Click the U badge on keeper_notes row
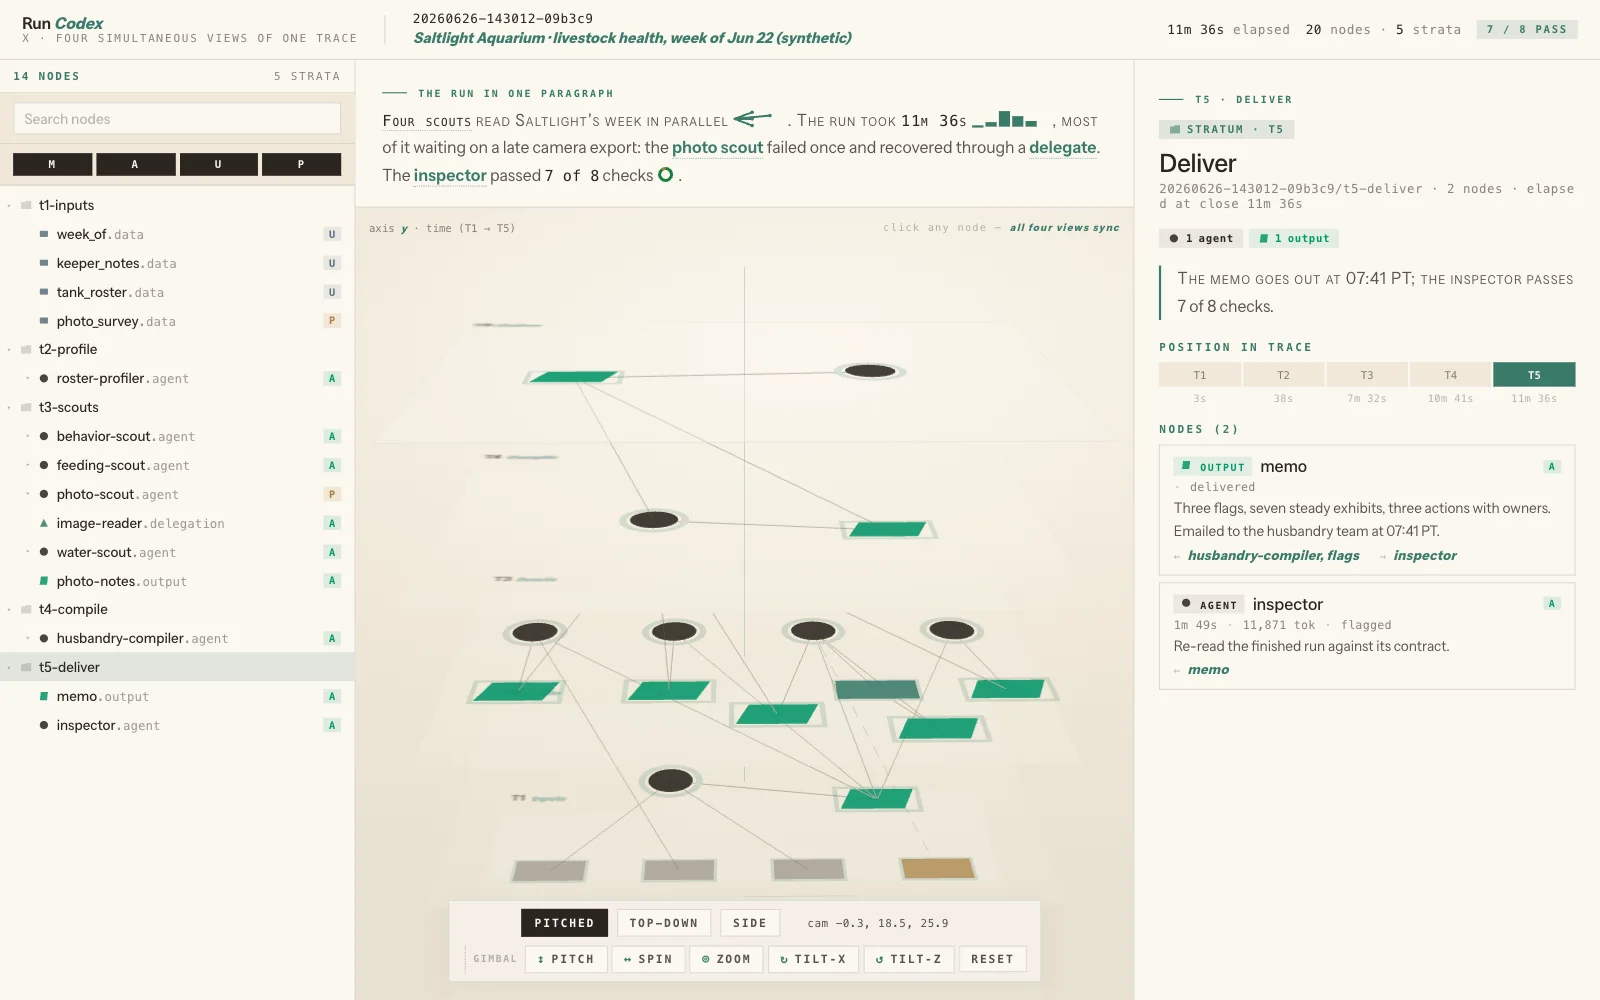The image size is (1600, 1000). click(332, 263)
